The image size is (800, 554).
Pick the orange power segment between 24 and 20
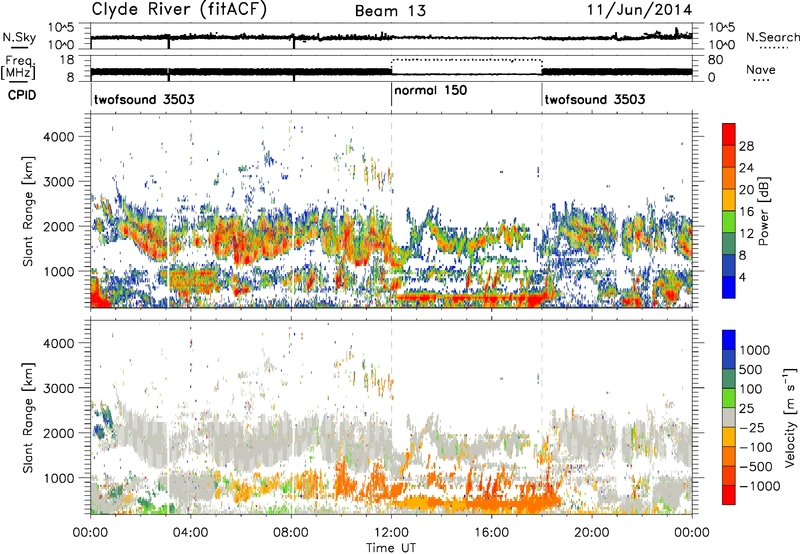(729, 178)
